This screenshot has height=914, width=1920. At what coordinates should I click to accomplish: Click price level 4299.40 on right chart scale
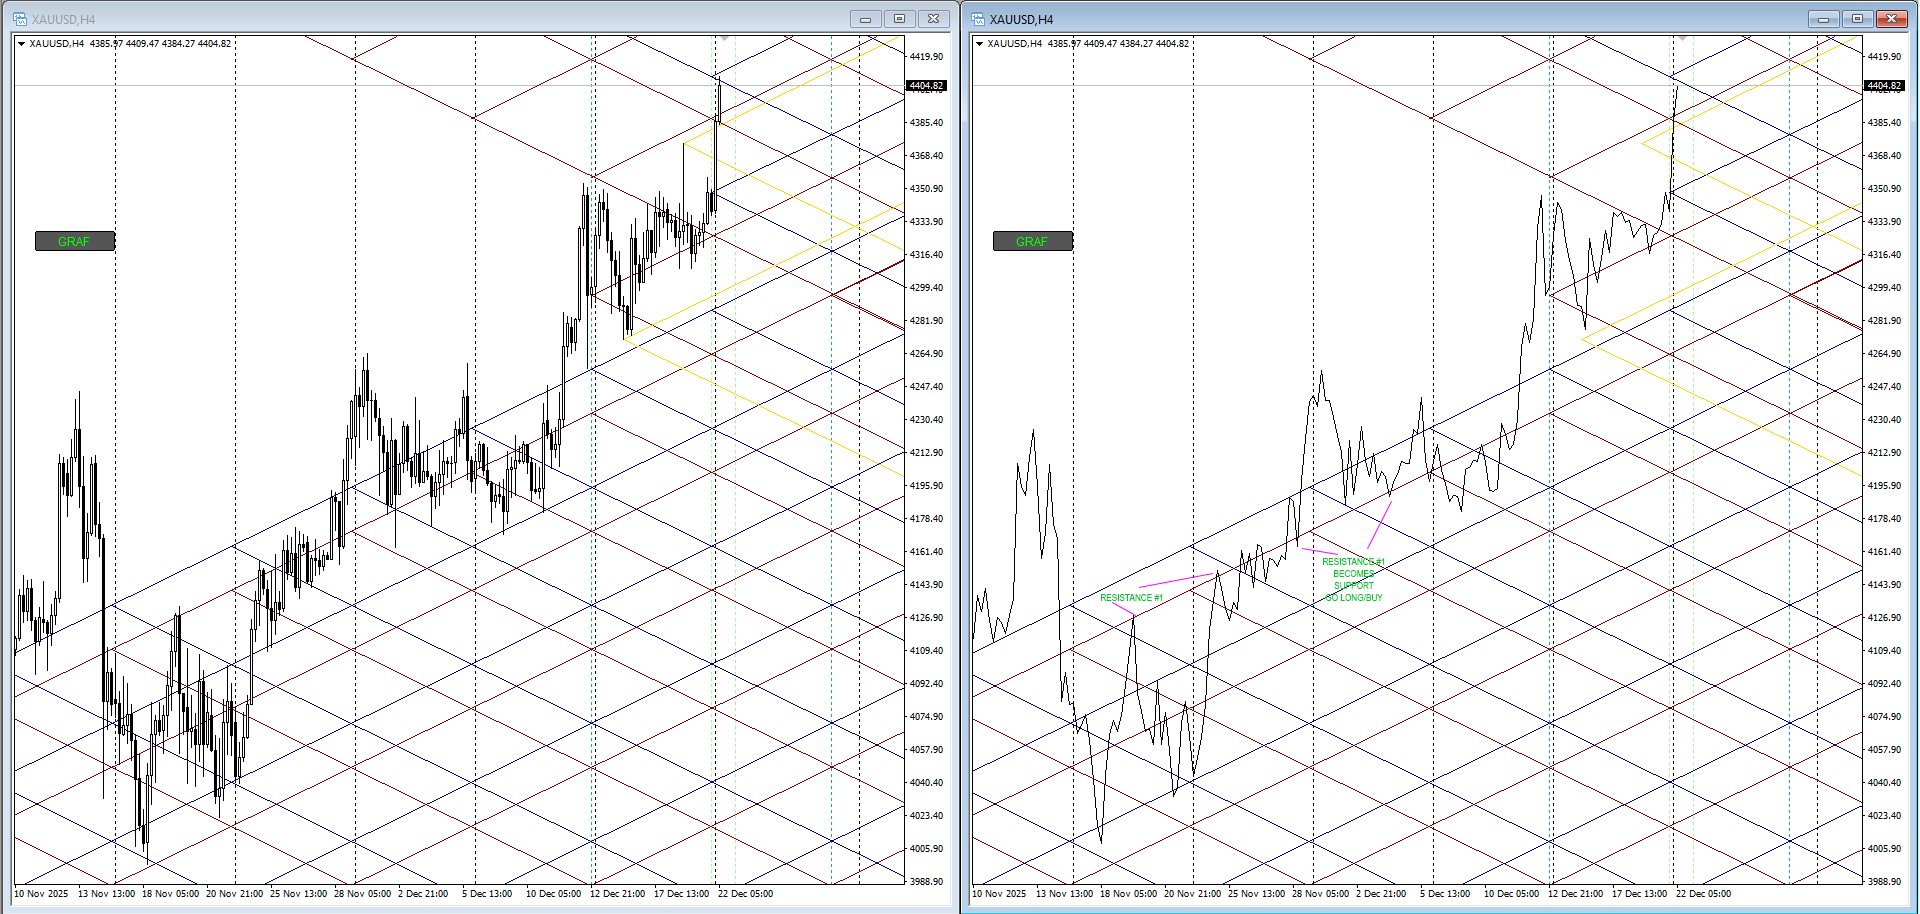click(1884, 288)
